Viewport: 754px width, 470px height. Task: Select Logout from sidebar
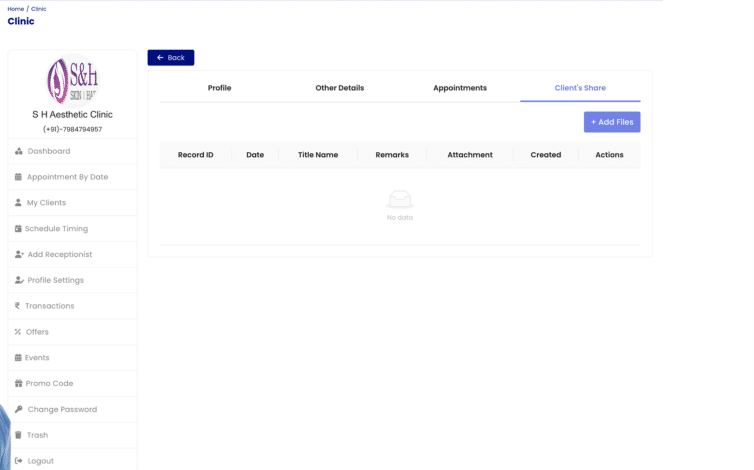pyautogui.click(x=73, y=461)
